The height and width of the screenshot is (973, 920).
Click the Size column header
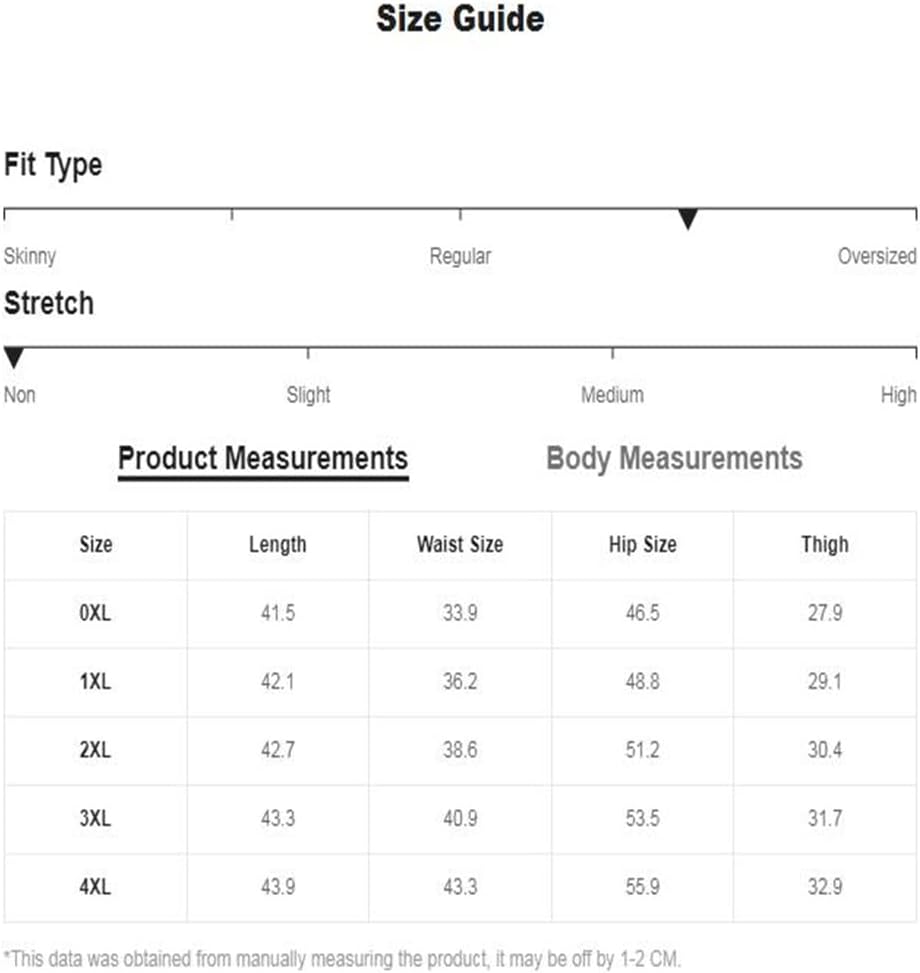click(x=96, y=544)
